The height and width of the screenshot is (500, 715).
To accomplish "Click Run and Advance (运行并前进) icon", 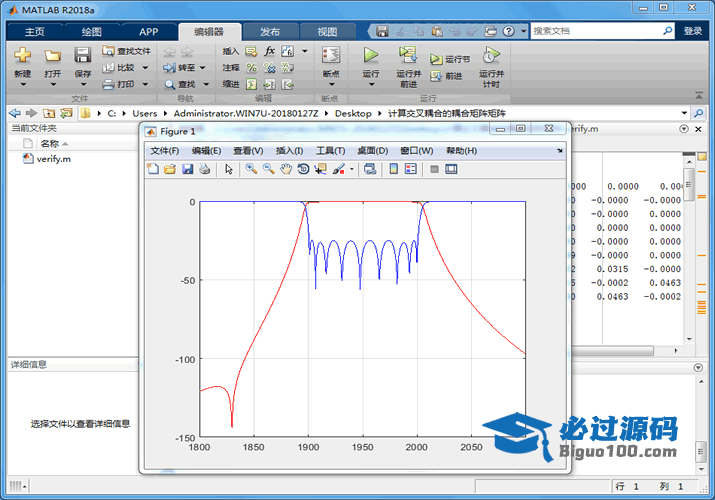I will point(408,55).
